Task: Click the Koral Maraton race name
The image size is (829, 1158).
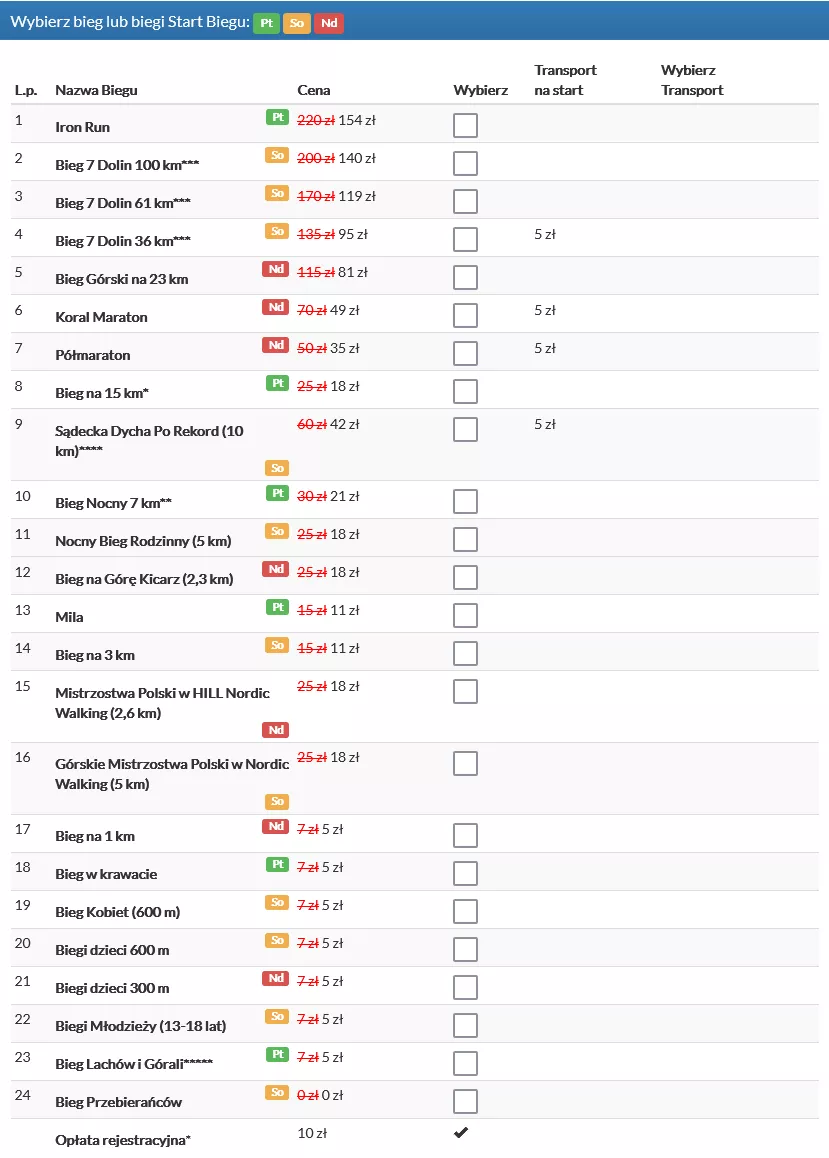Action: point(101,317)
